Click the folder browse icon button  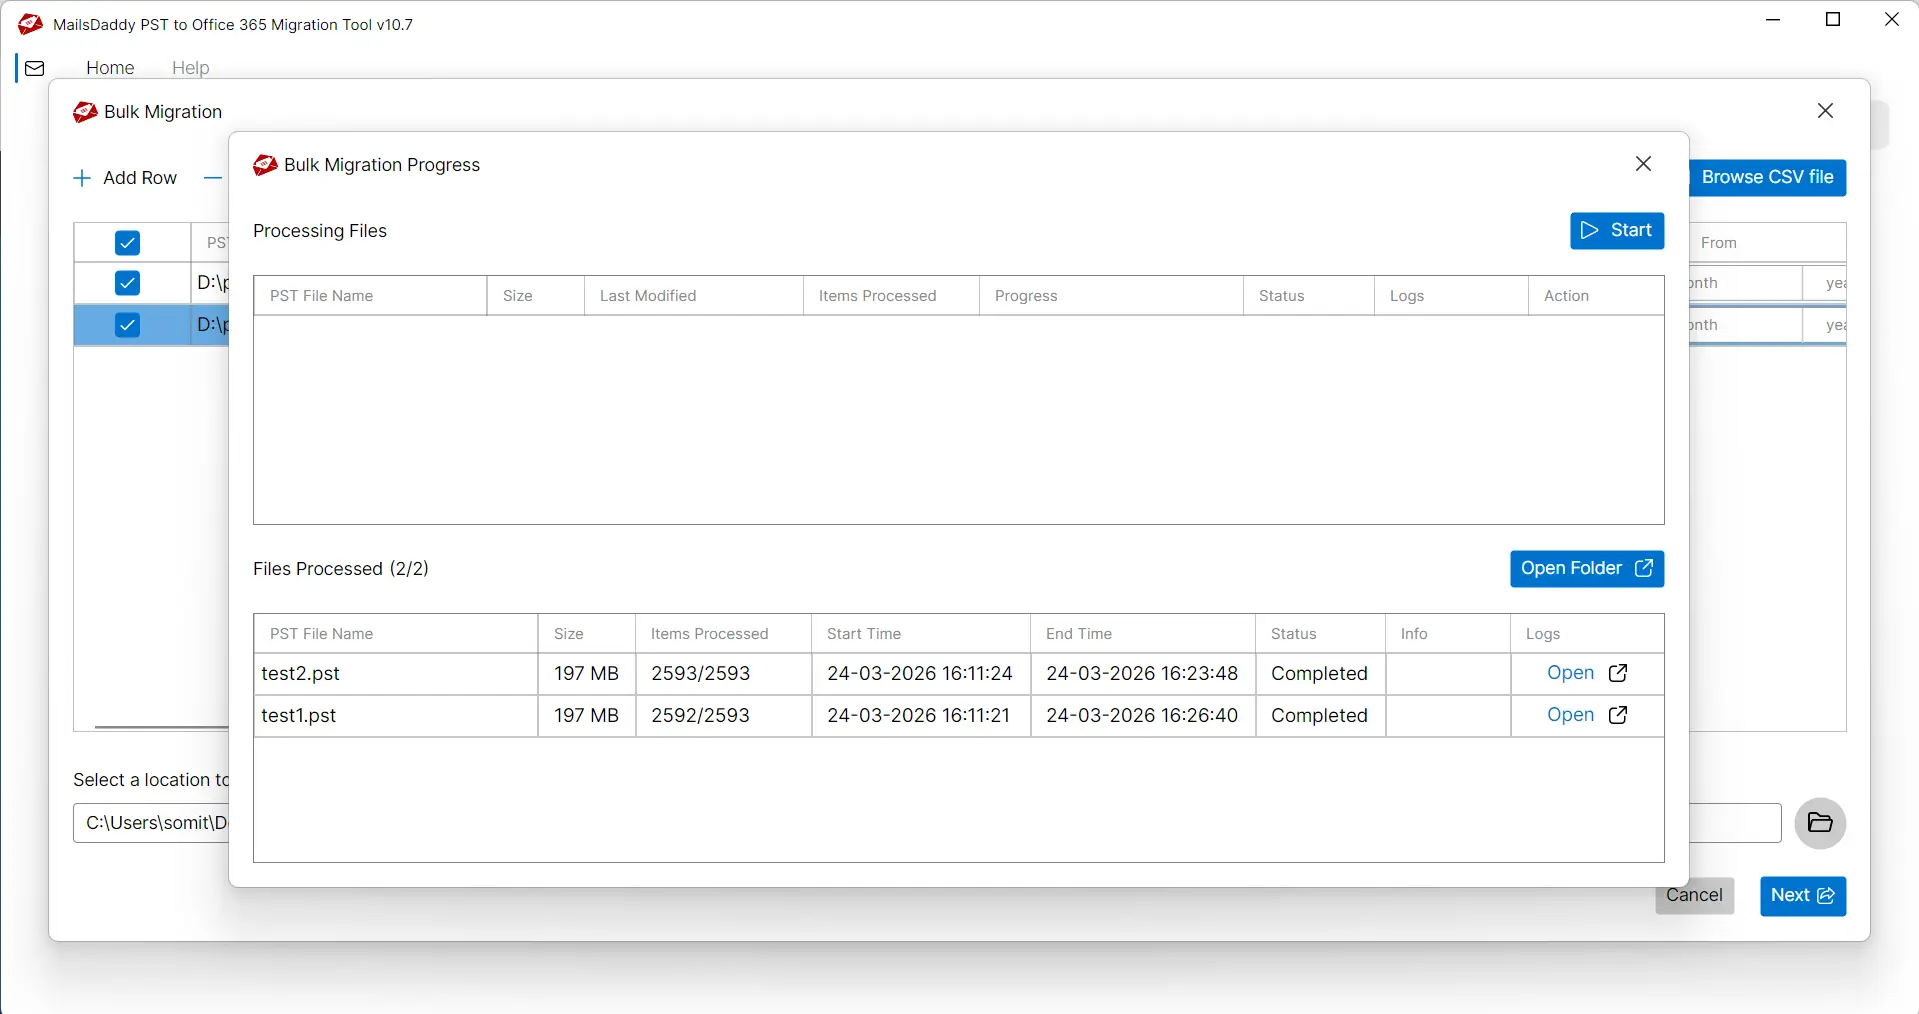[x=1820, y=823]
